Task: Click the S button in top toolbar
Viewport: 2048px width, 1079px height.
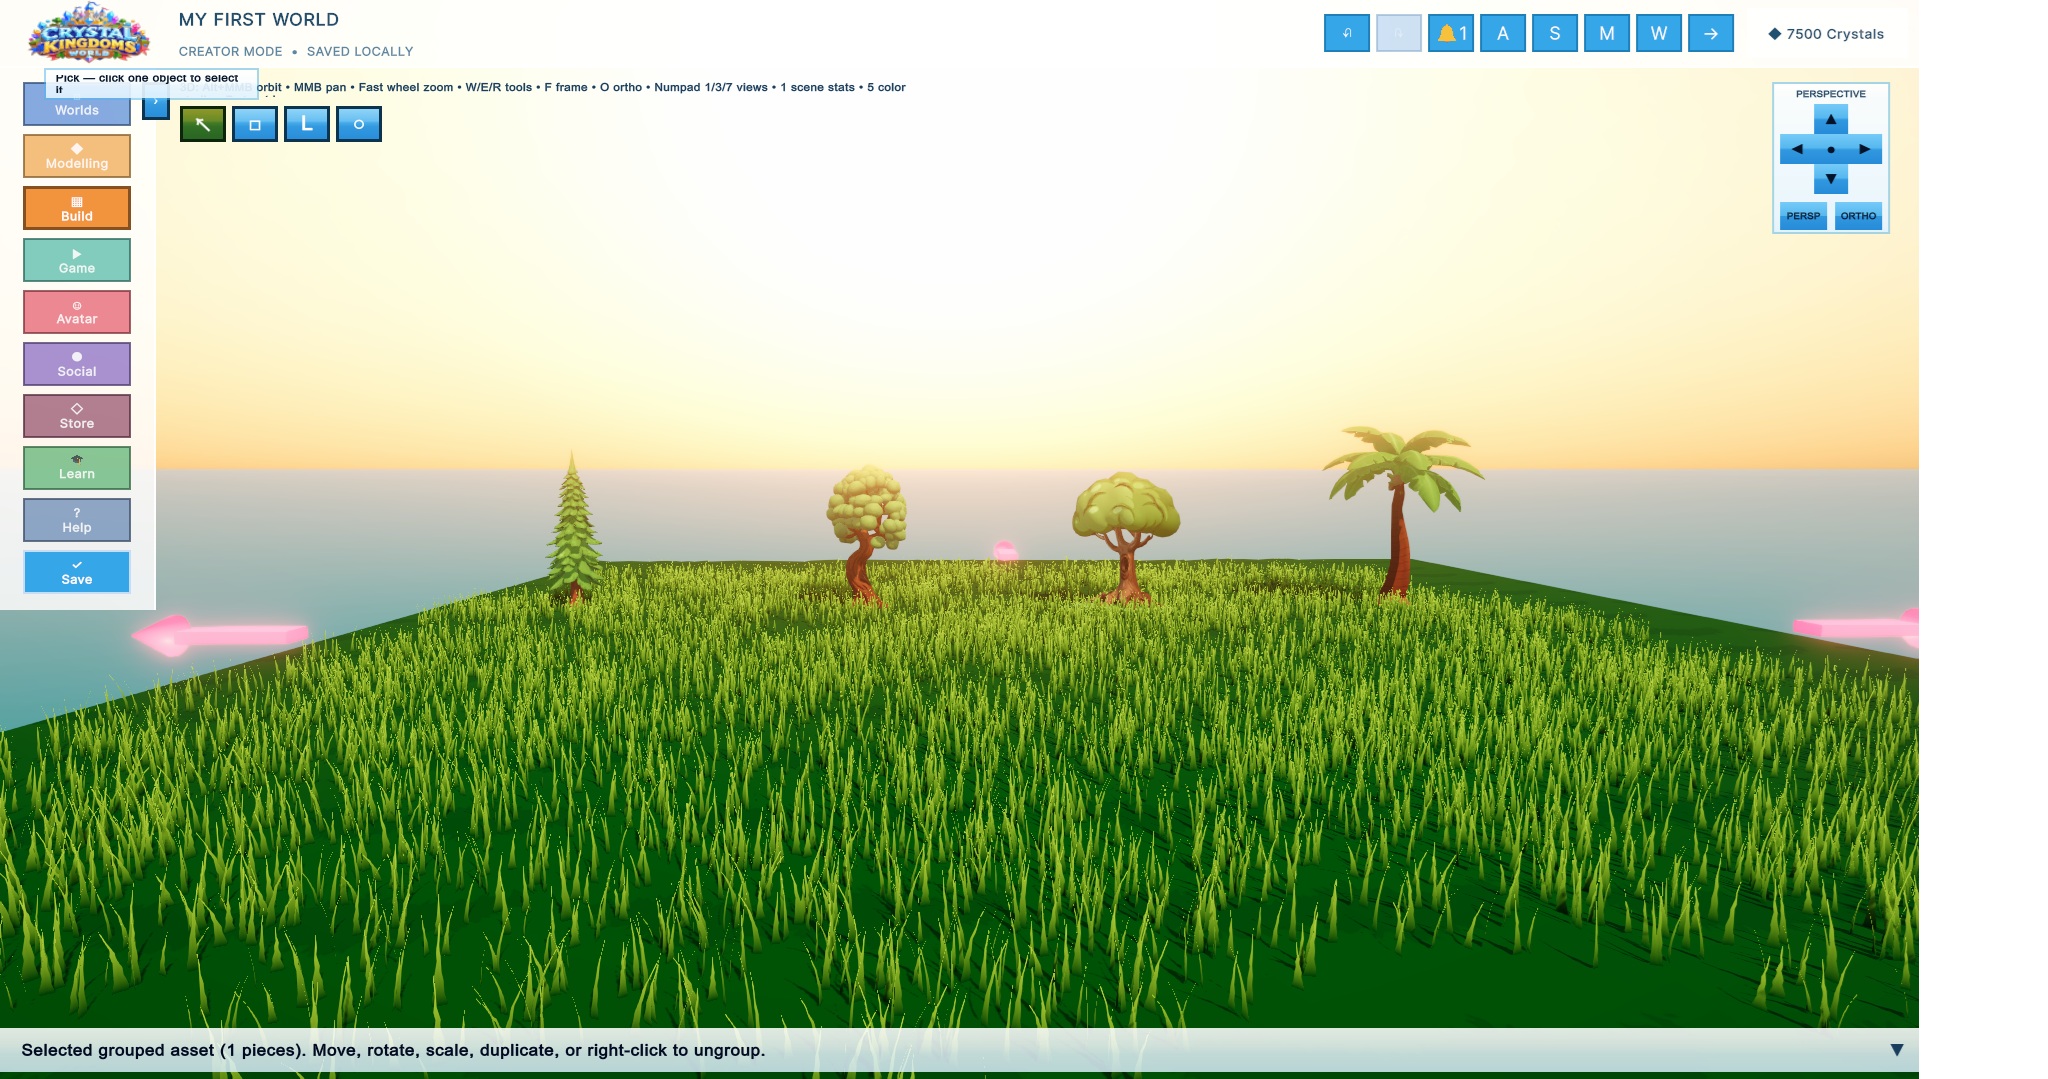Action: pyautogui.click(x=1555, y=33)
